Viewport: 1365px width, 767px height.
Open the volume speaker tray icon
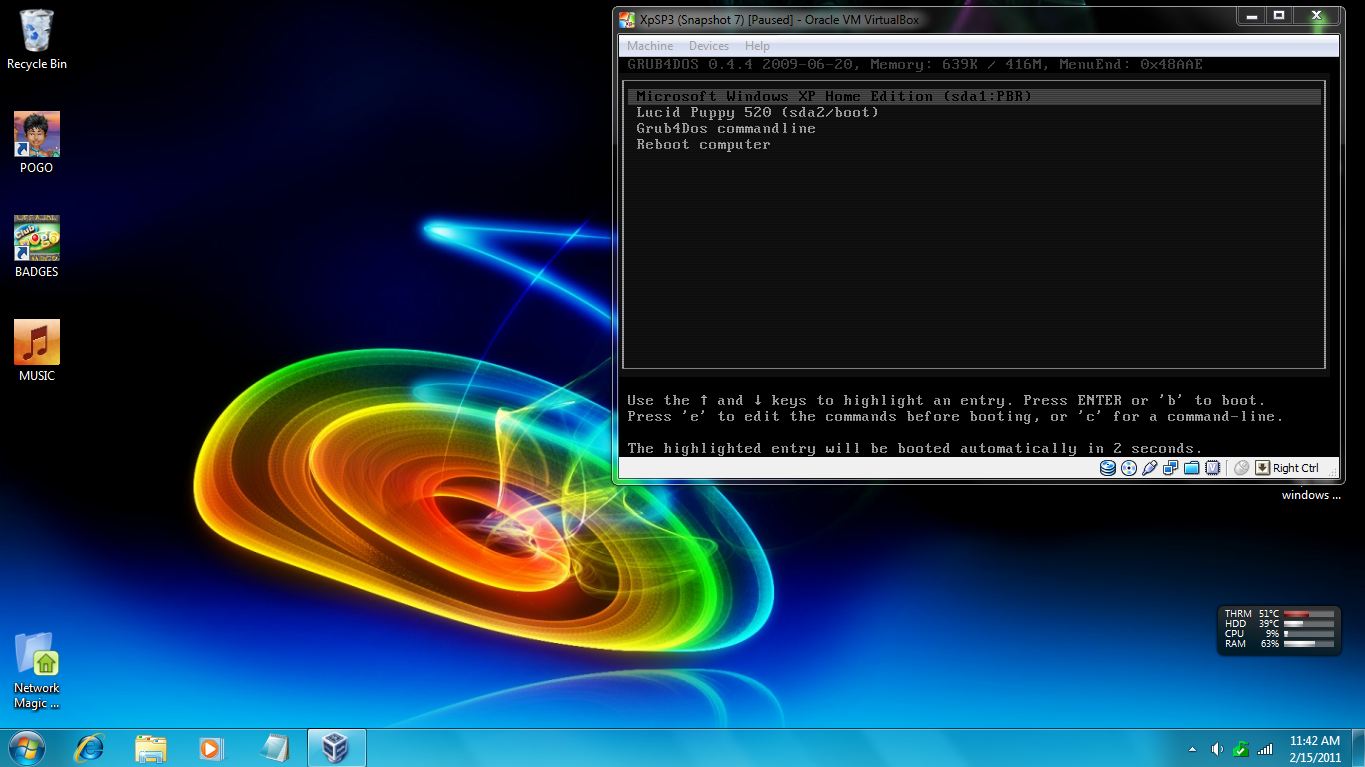click(1217, 748)
